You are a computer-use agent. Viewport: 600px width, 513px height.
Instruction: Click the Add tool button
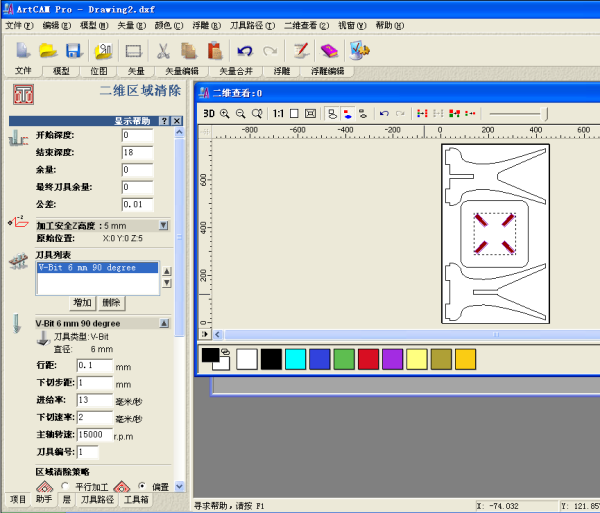[82, 303]
